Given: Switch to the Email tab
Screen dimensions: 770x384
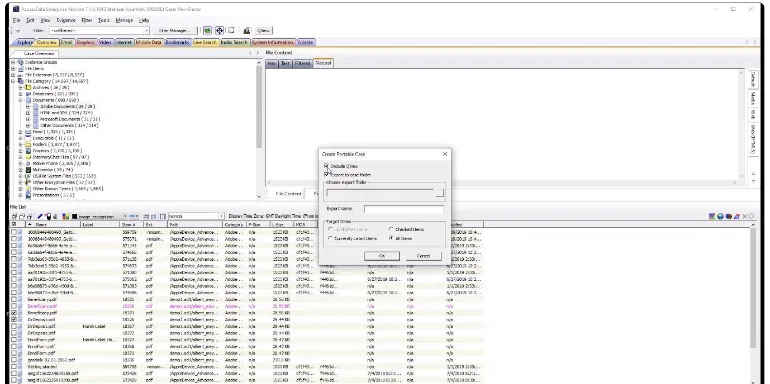Looking at the screenshot, I should (x=66, y=43).
